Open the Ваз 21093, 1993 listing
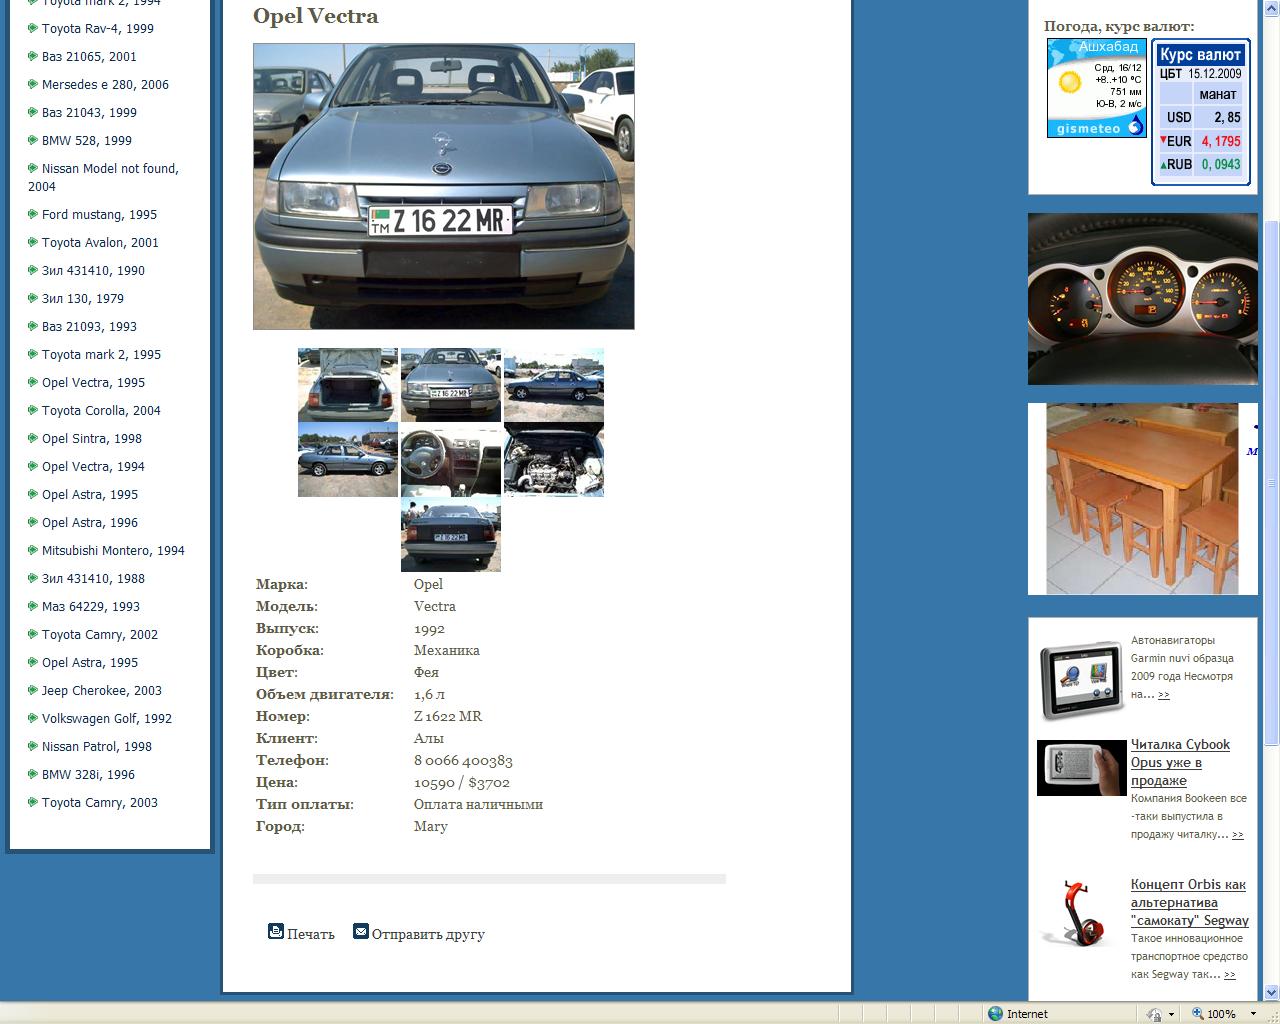Viewport: 1280px width, 1024px height. click(89, 326)
